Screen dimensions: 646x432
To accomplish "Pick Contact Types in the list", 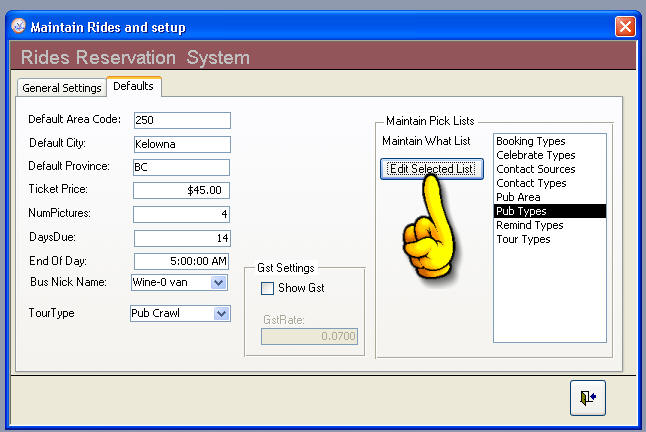I will (531, 184).
